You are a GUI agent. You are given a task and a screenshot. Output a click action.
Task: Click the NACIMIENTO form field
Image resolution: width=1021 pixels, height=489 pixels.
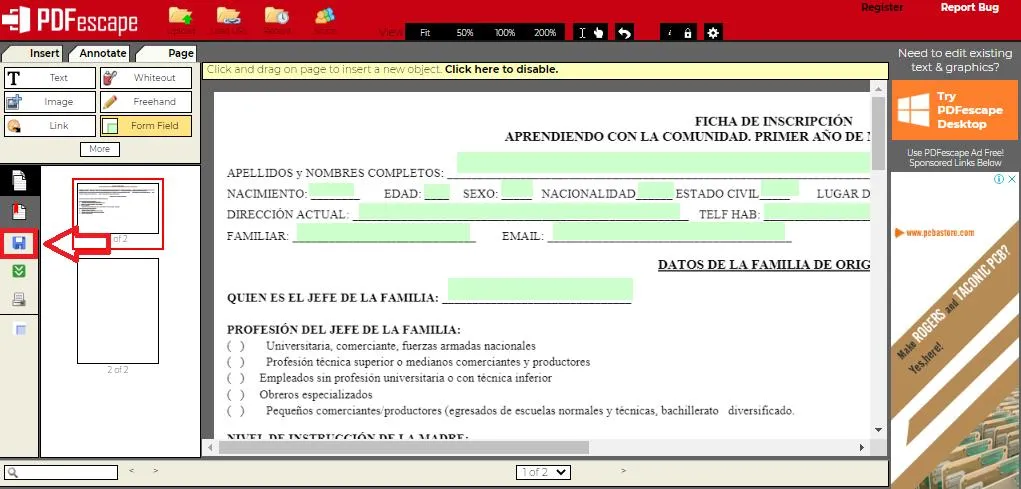point(331,190)
